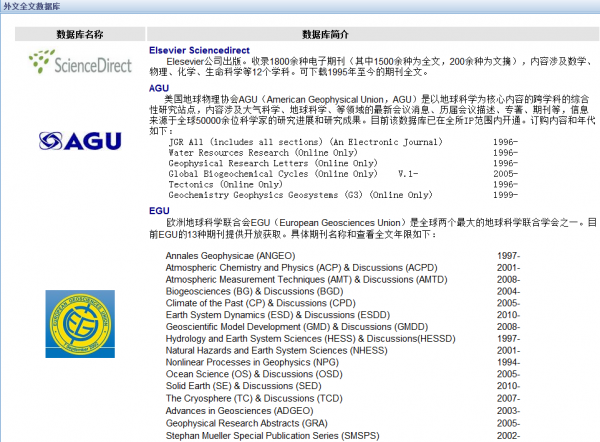The image size is (600, 442).
Task: Click the 1994- year for Nonlinear Processes
Action: tap(509, 362)
